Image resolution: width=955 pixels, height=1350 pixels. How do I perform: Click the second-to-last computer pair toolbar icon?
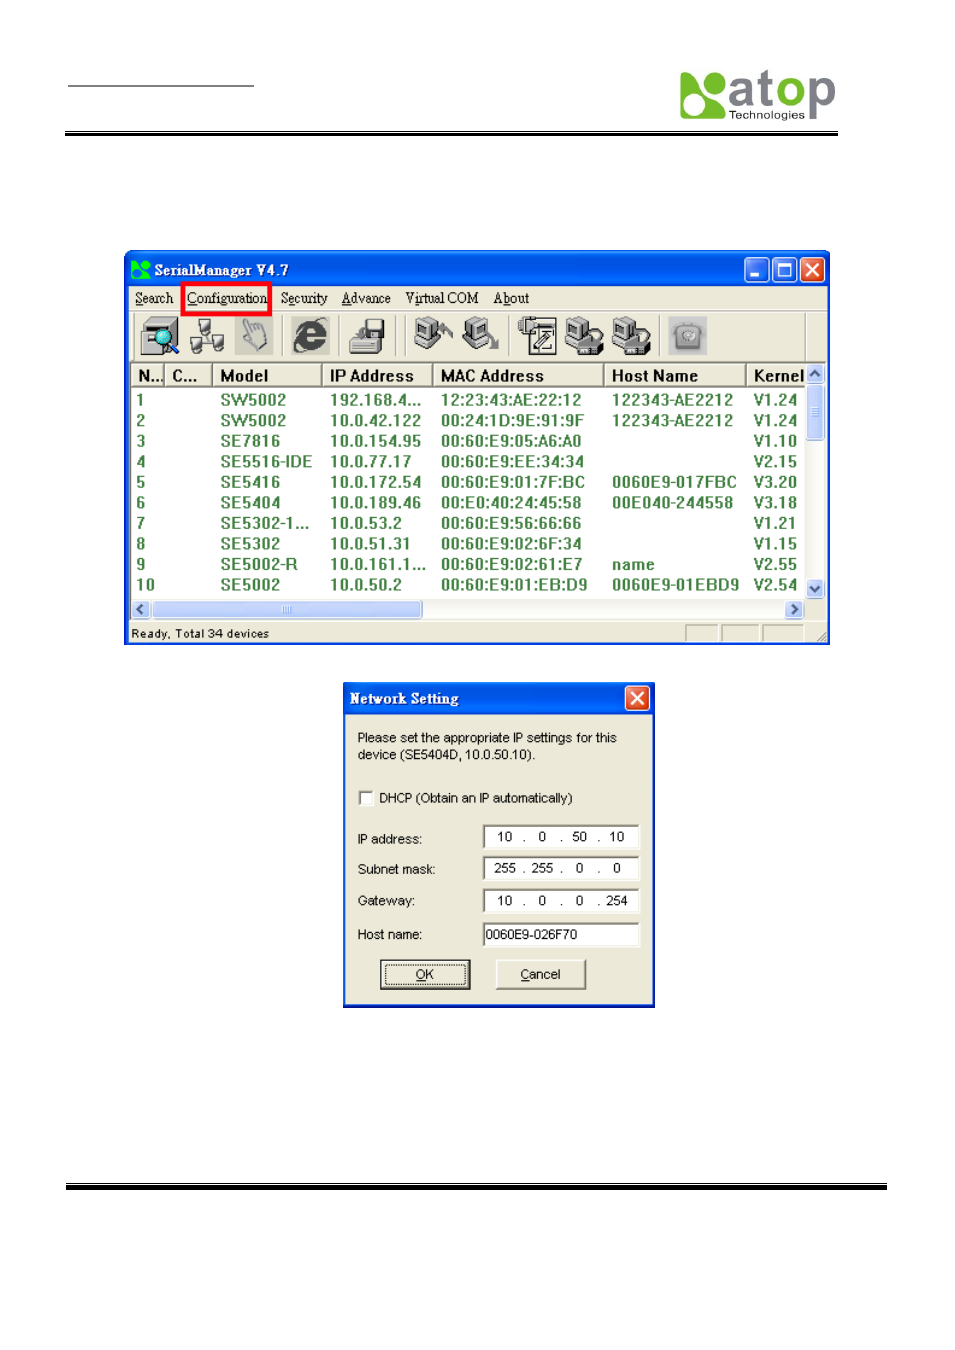pos(584,336)
